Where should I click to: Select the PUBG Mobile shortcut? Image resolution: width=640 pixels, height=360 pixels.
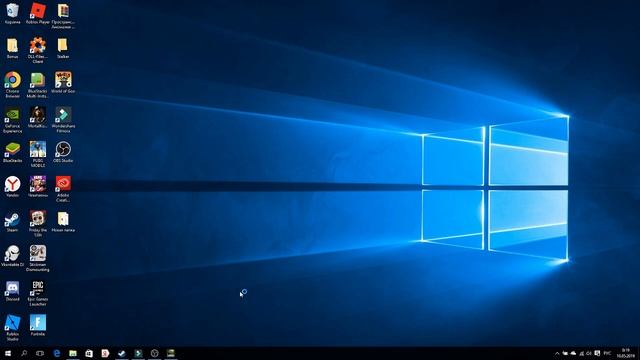coord(38,154)
